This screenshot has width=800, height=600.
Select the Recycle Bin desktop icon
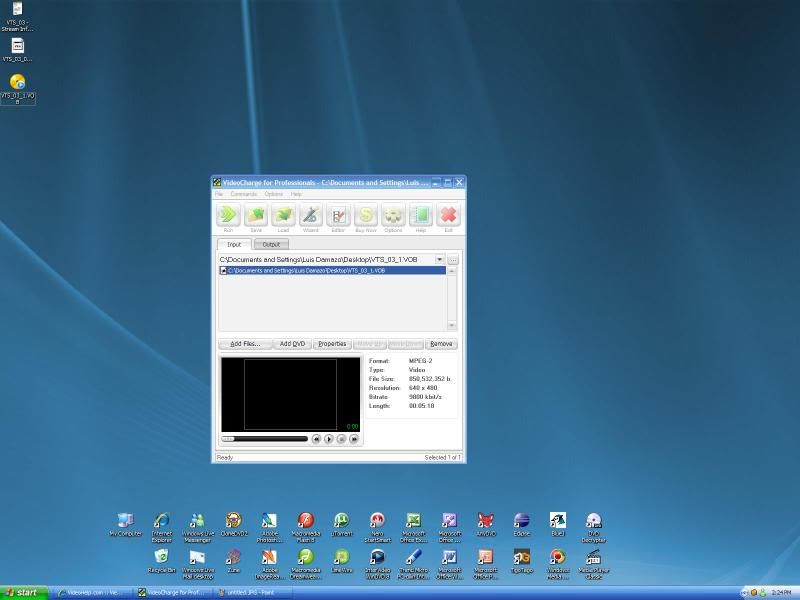point(162,561)
